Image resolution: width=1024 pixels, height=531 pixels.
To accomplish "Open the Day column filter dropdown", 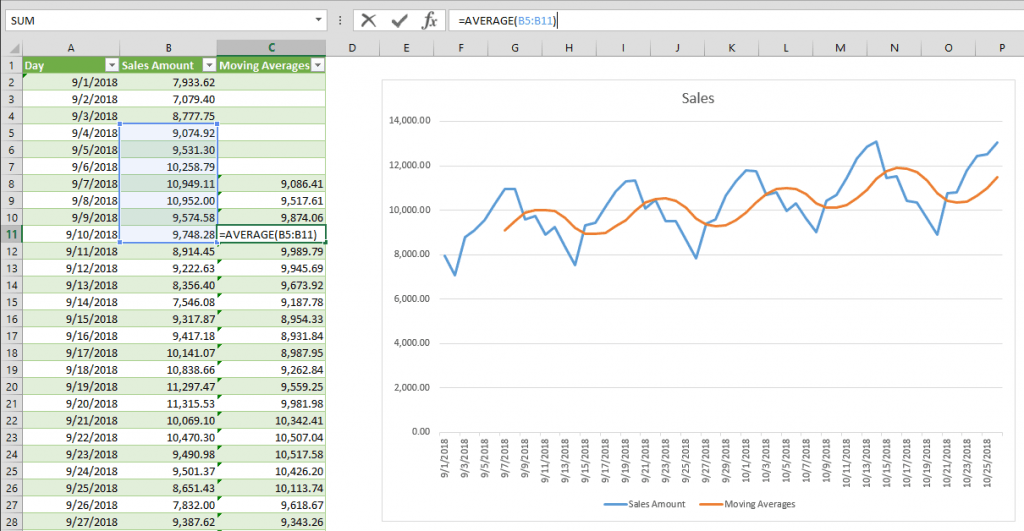I will point(112,65).
